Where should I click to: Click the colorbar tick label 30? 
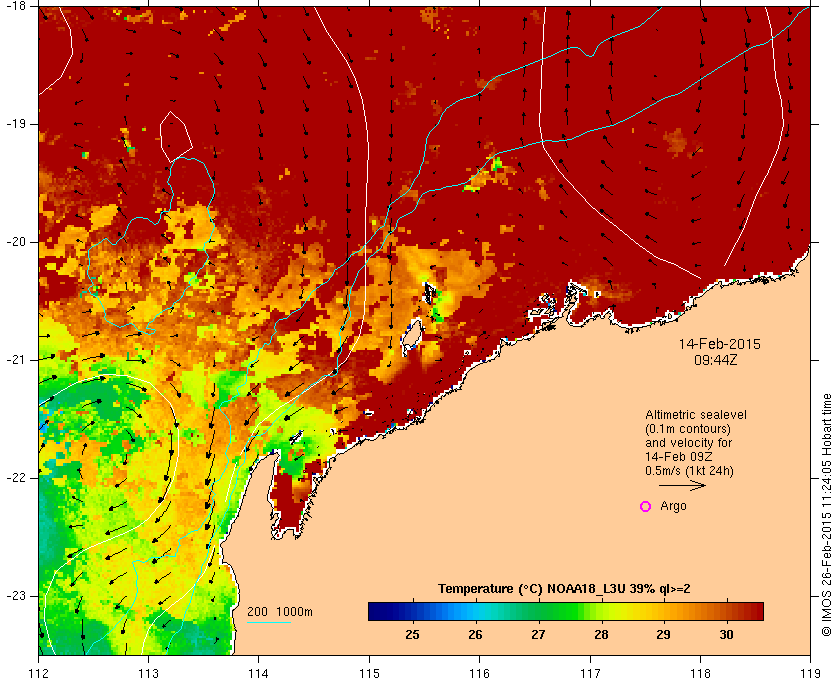pyautogui.click(x=726, y=635)
